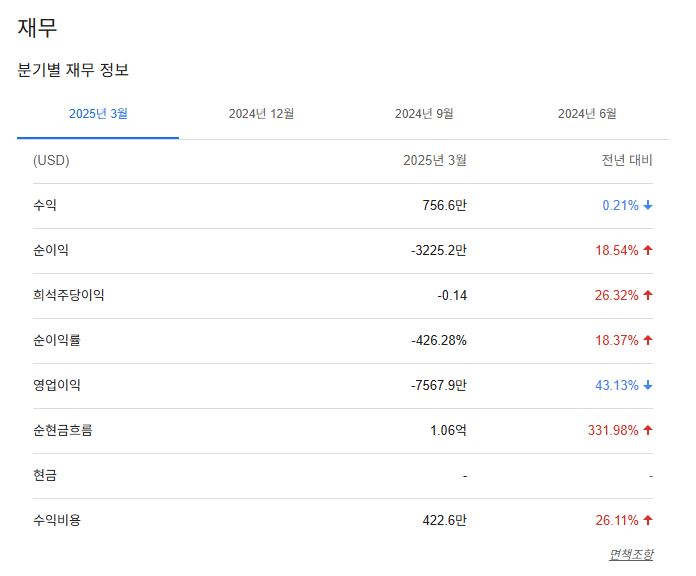The width and height of the screenshot is (696, 576).
Task: Select the 순현금흐름 row label
Action: pyautogui.click(x=63, y=430)
